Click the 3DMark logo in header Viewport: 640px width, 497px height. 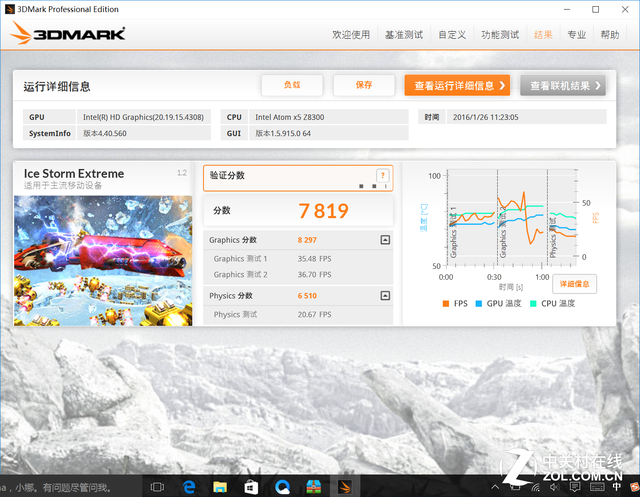[x=70, y=35]
